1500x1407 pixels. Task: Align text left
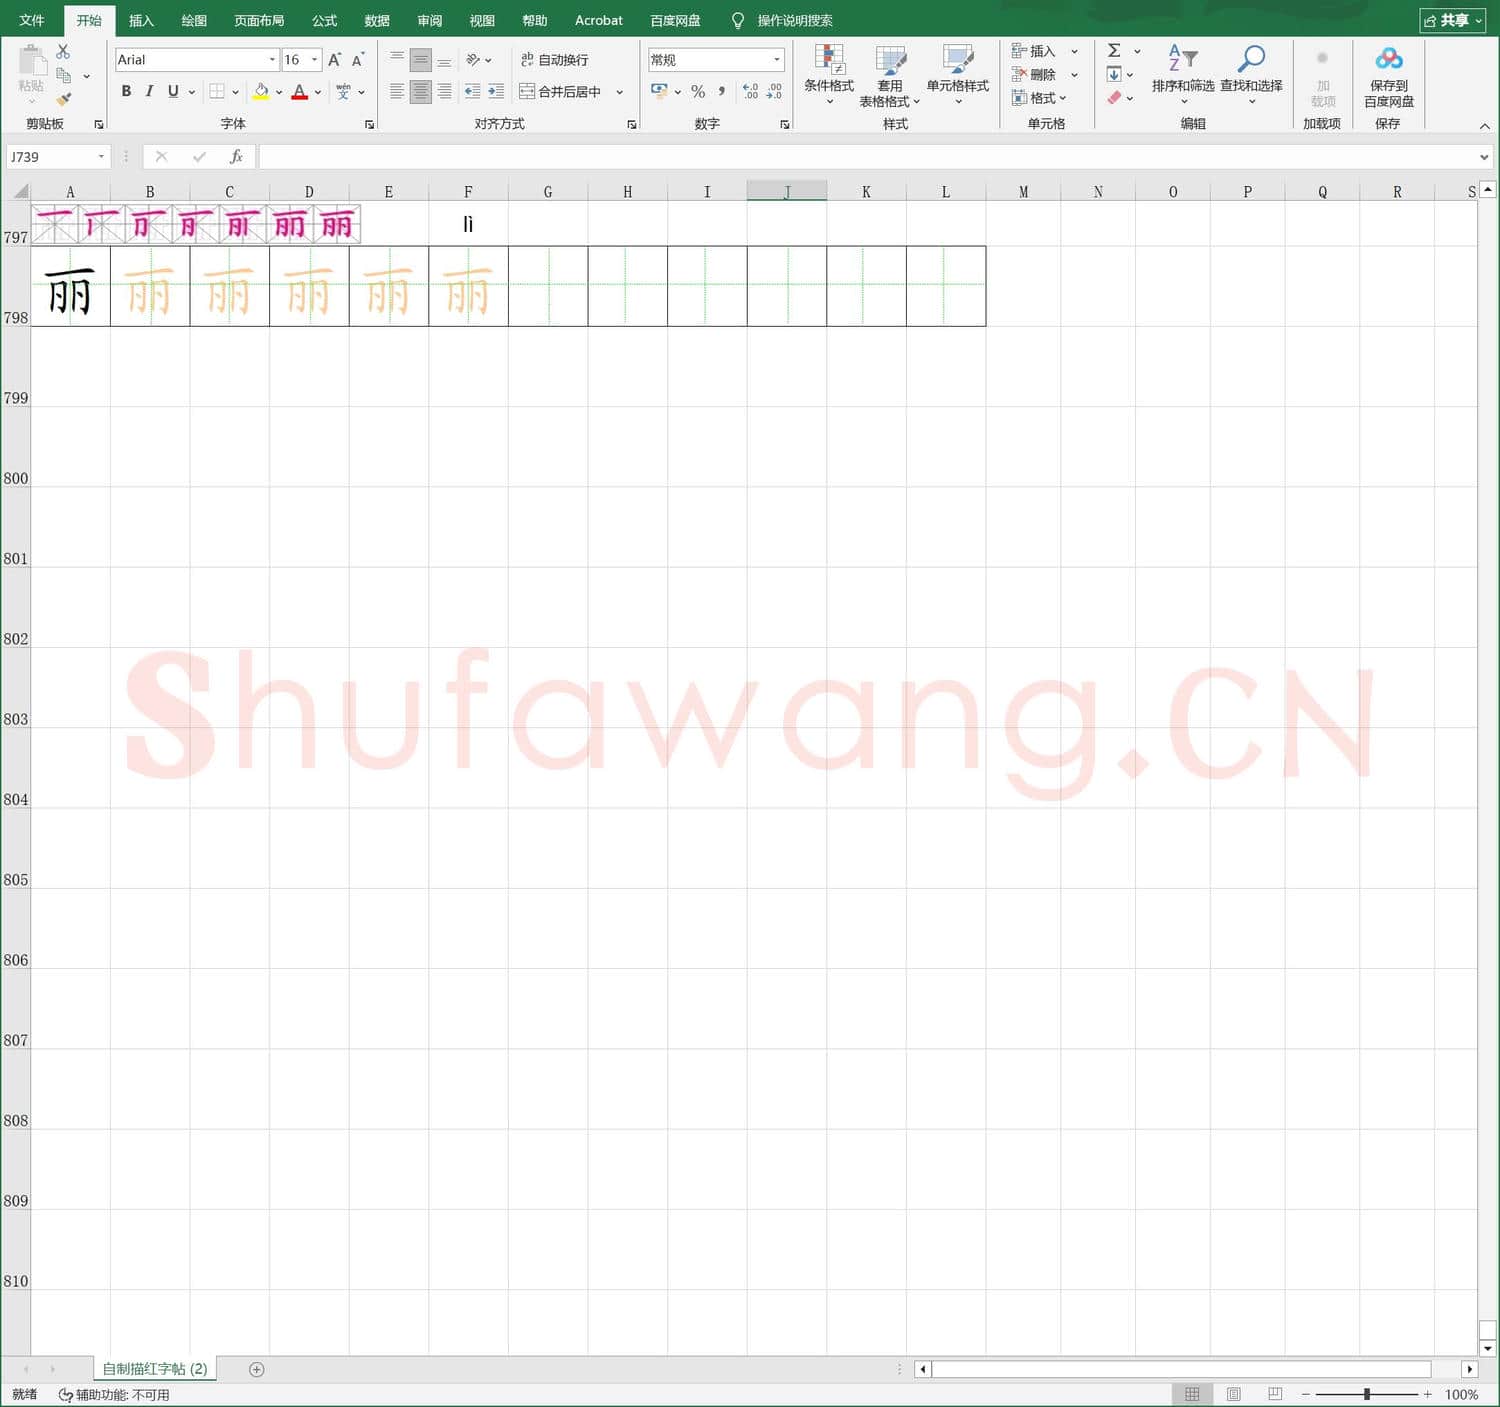pyautogui.click(x=397, y=91)
